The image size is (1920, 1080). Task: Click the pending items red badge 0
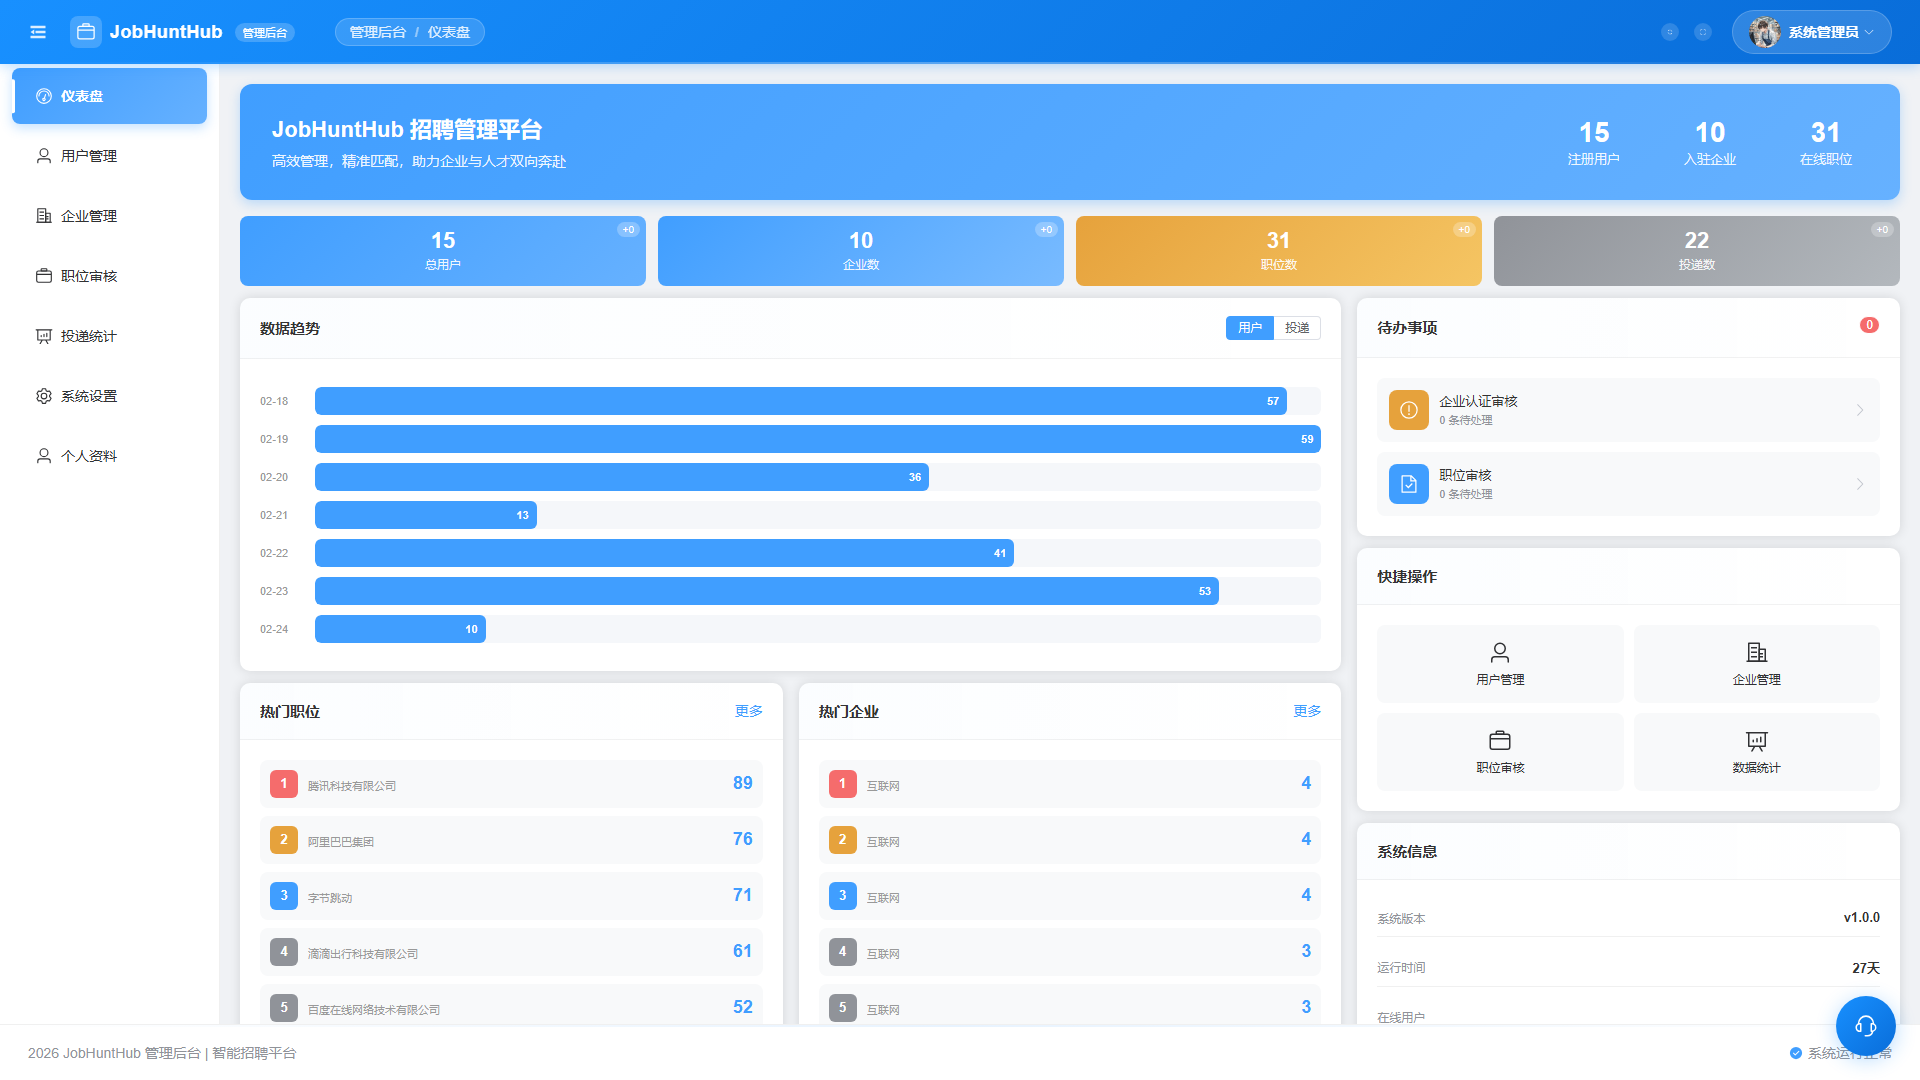1869,325
